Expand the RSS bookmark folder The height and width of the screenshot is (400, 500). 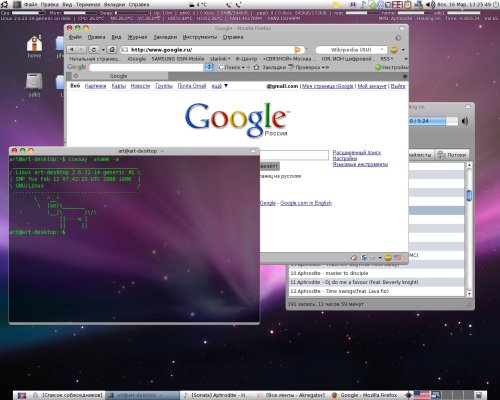point(387,59)
